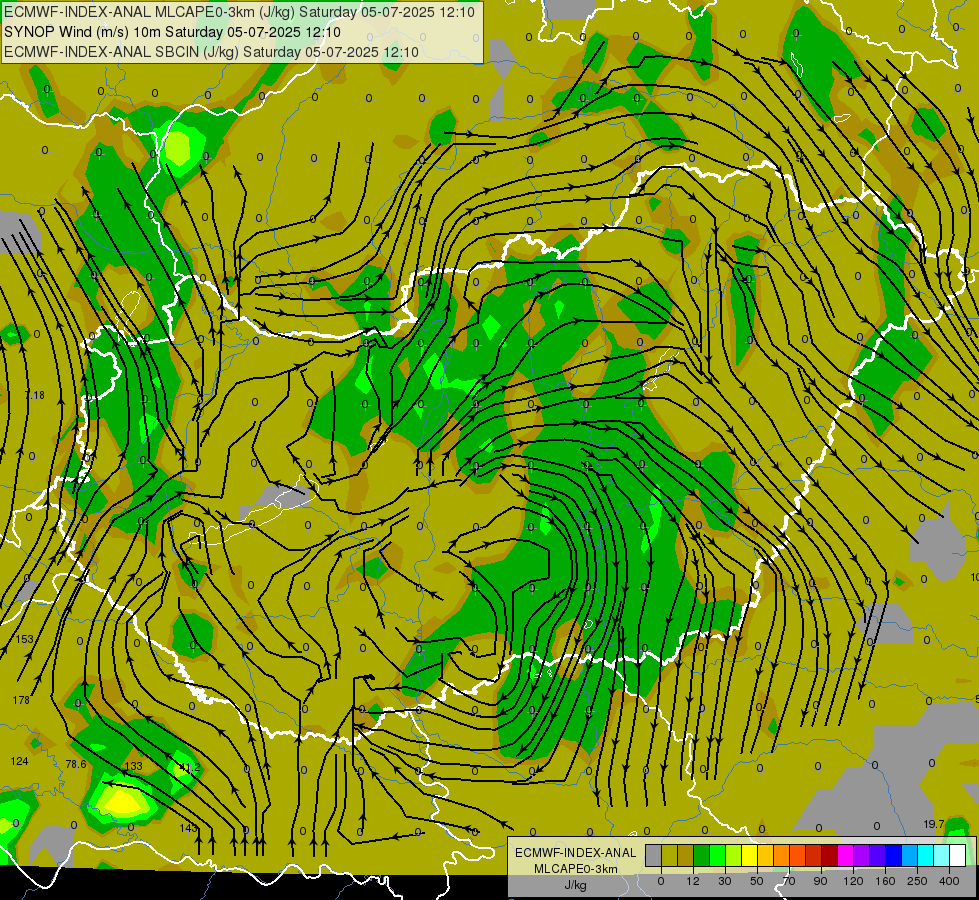Select the bright green legend swatch
Screen dimensions: 979x900
pos(717,855)
